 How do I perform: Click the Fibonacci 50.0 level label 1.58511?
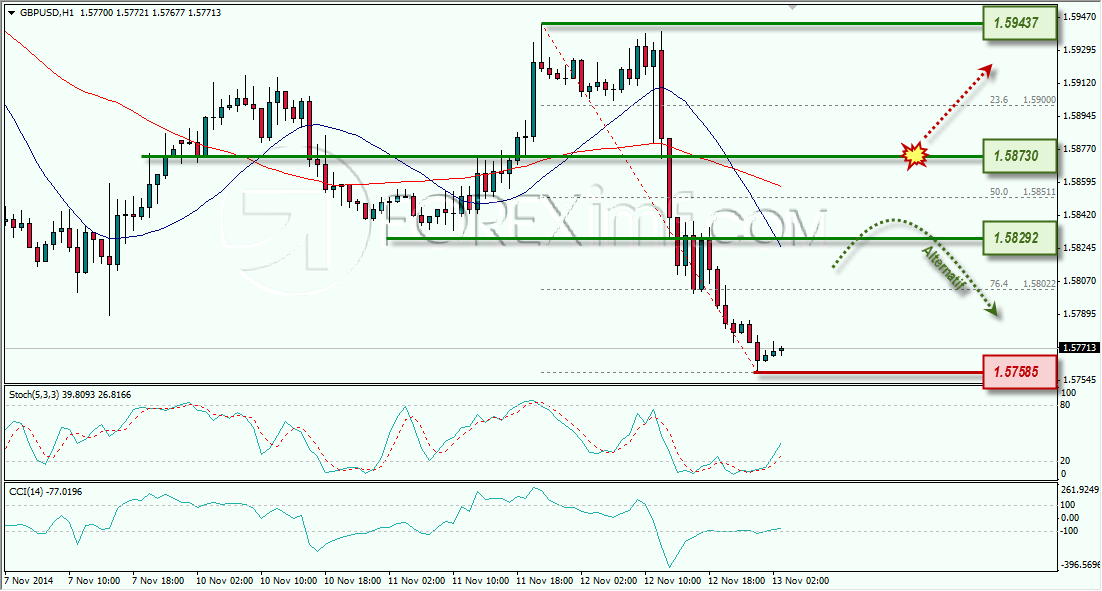point(1039,191)
